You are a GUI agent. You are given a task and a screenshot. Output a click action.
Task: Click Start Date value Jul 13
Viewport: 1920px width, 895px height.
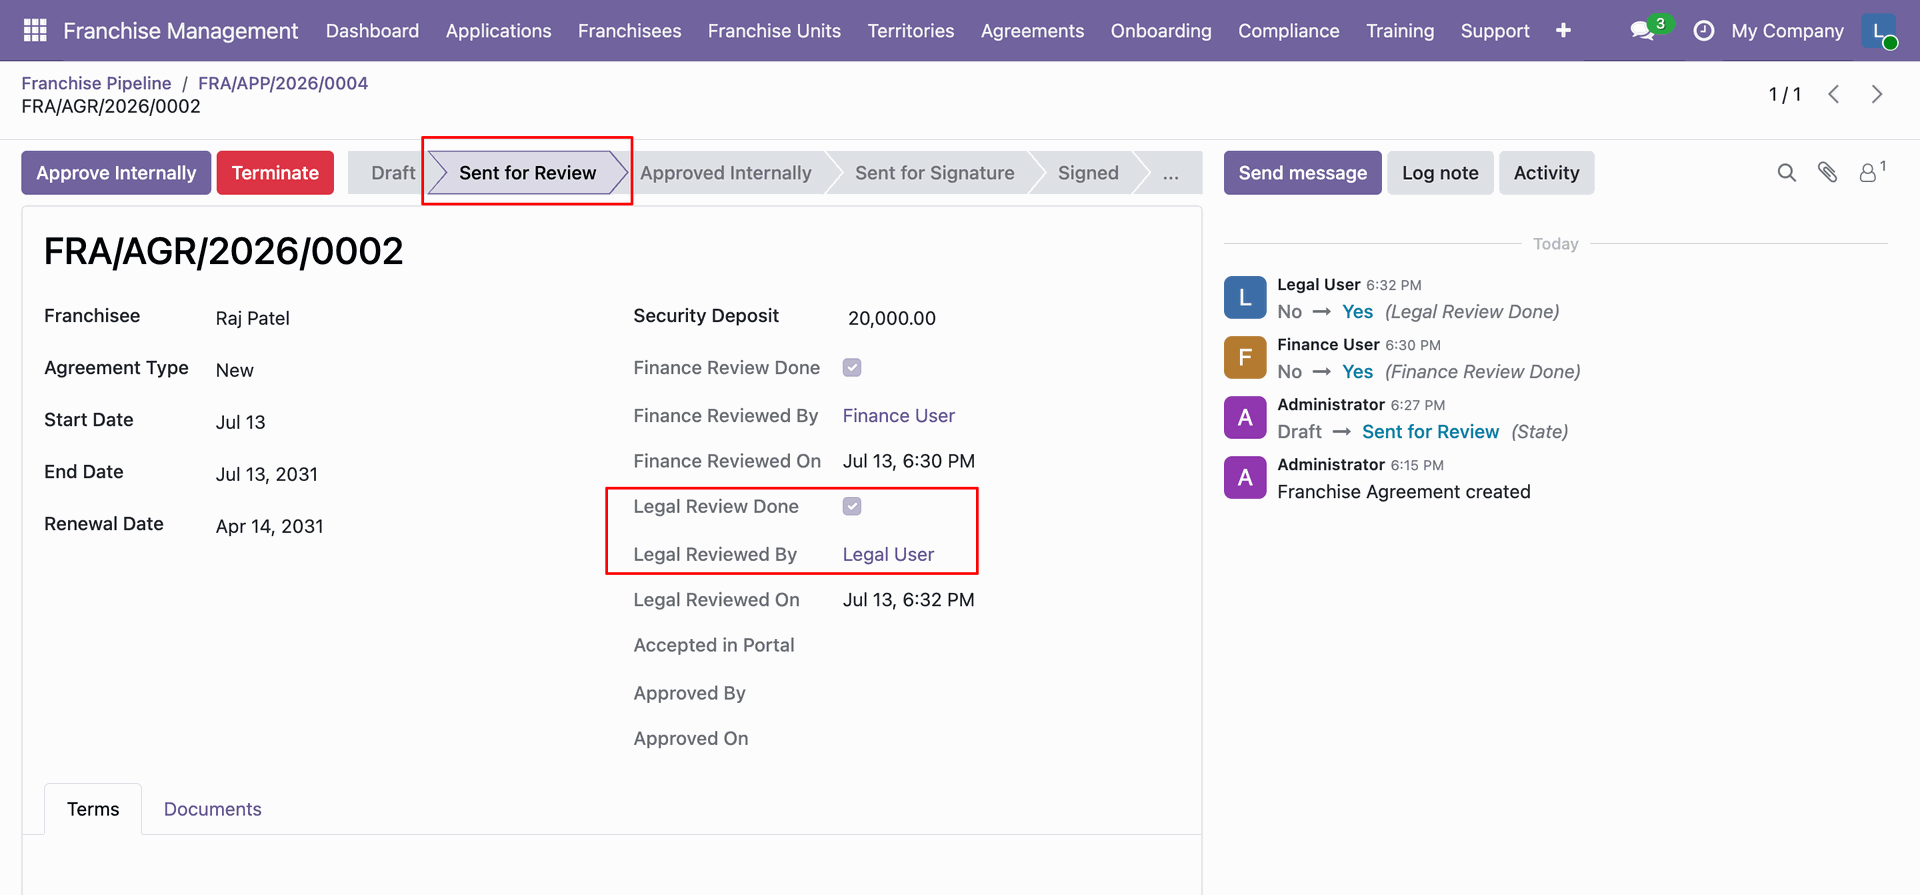(241, 422)
